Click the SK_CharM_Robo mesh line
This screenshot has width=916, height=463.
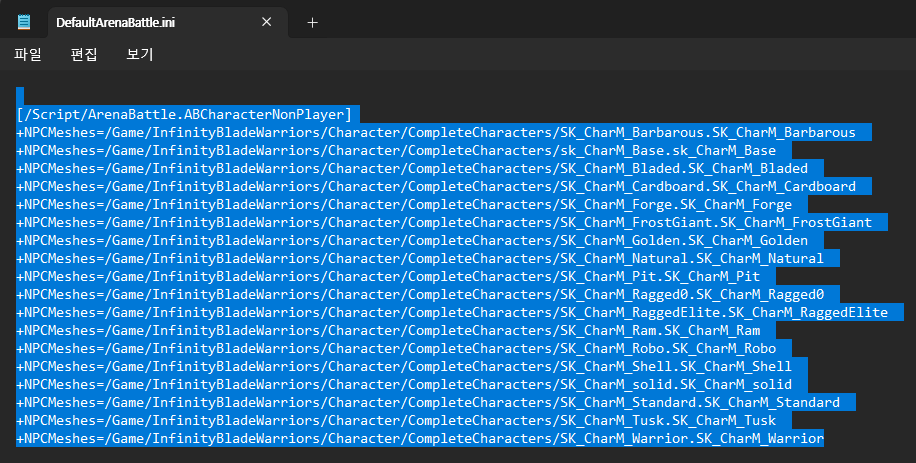[x=396, y=349]
